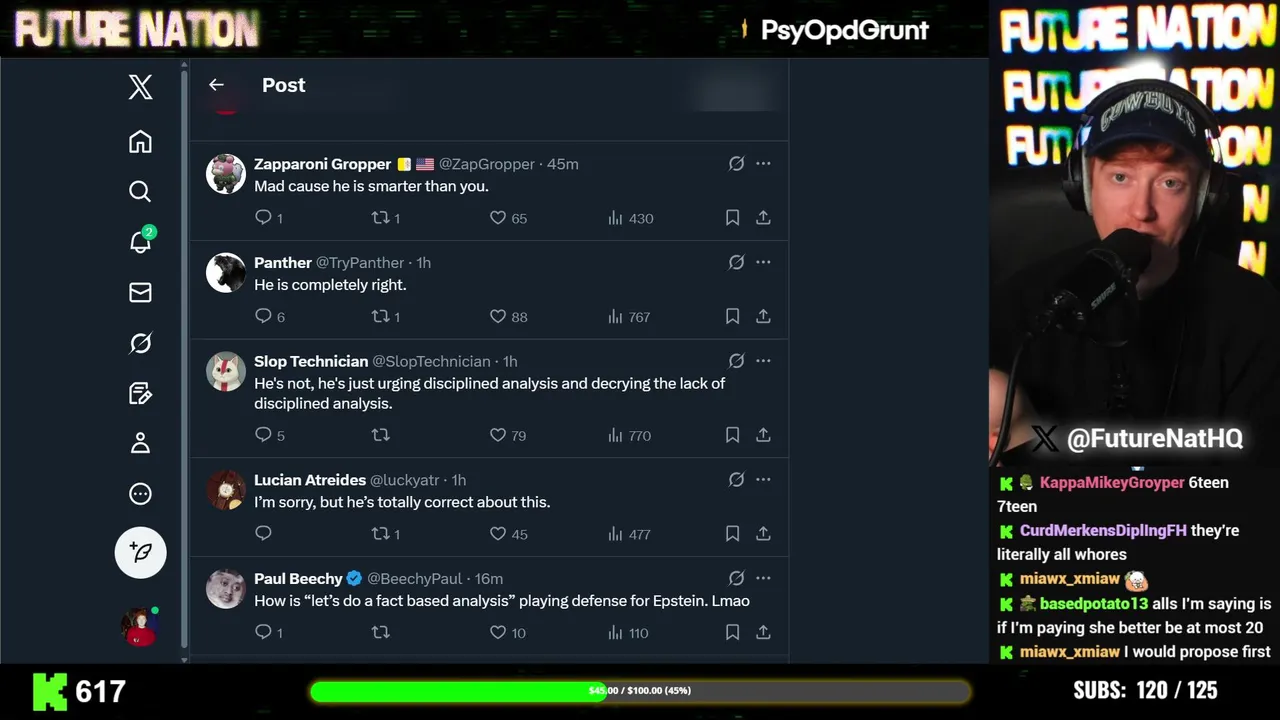
Task: Open Messages envelope icon
Action: point(140,292)
